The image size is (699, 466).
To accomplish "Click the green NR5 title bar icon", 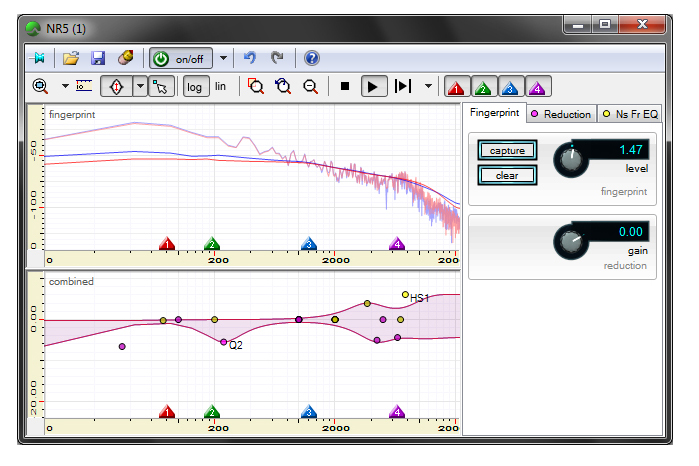I will 33,29.
